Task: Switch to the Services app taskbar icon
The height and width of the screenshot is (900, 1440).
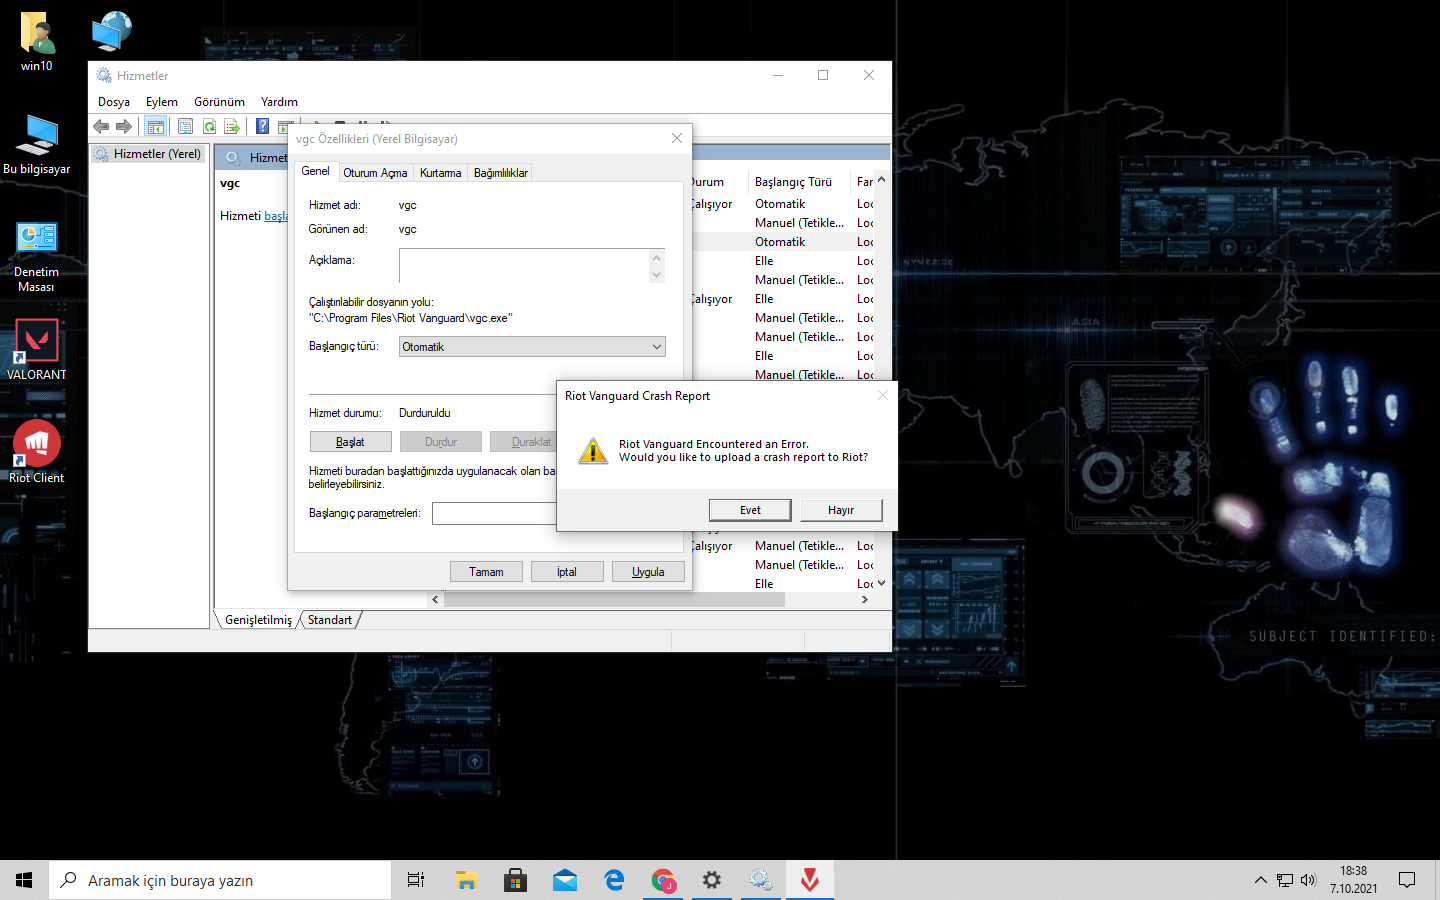Action: pos(761,880)
